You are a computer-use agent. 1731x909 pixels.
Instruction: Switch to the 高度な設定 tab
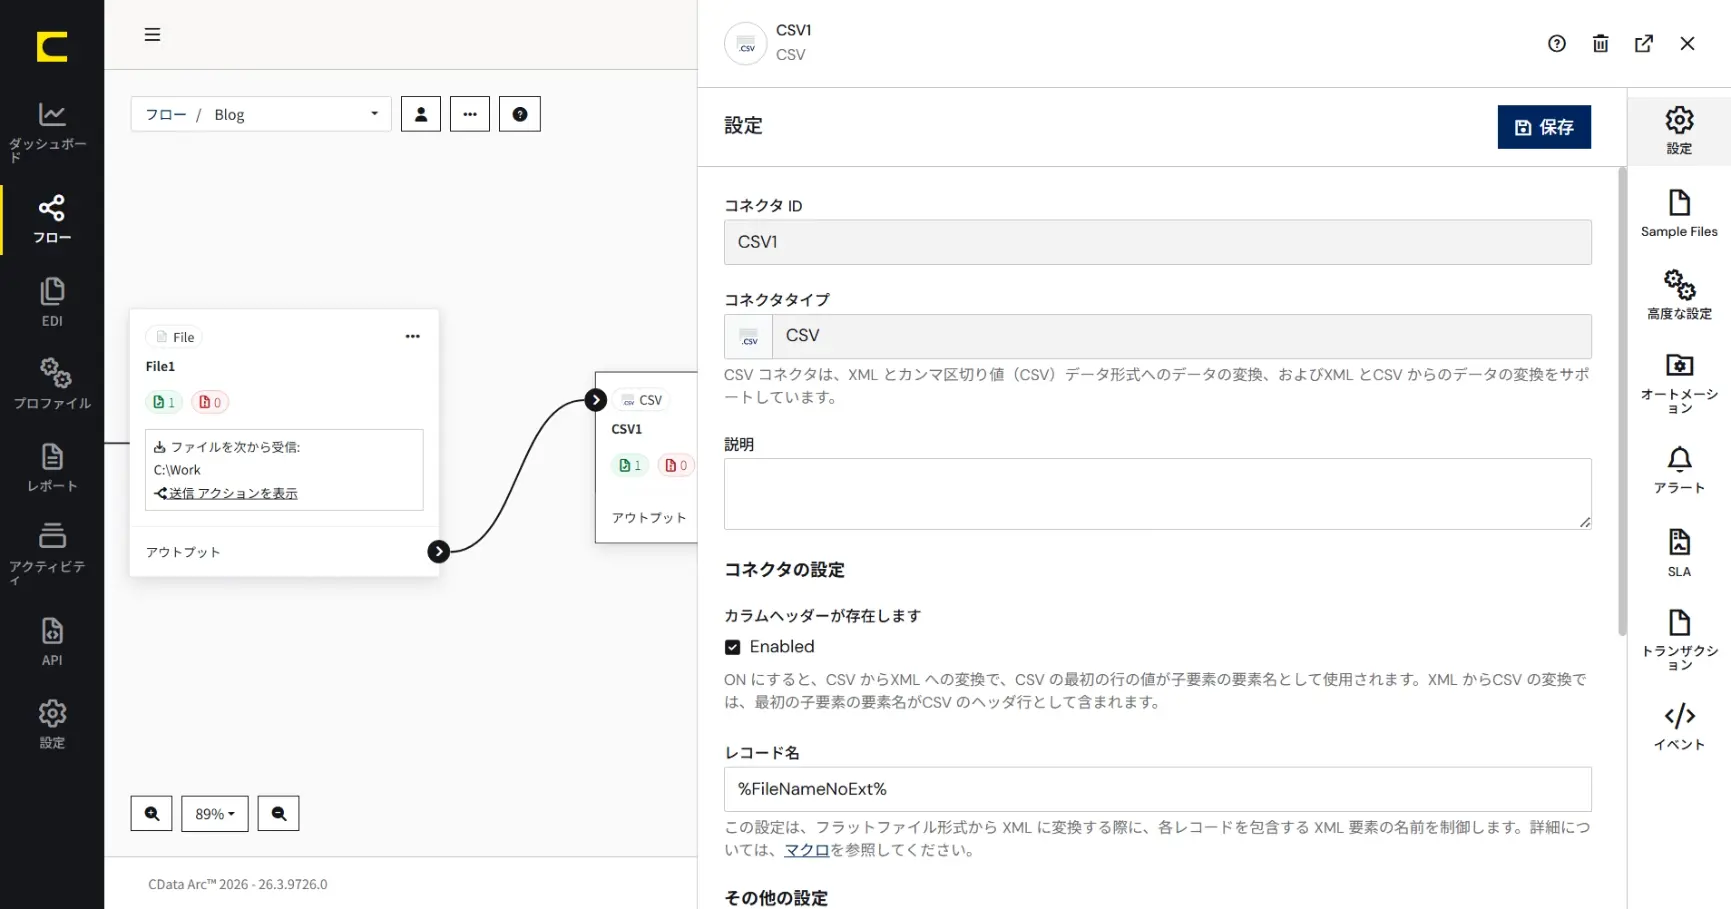point(1679,295)
